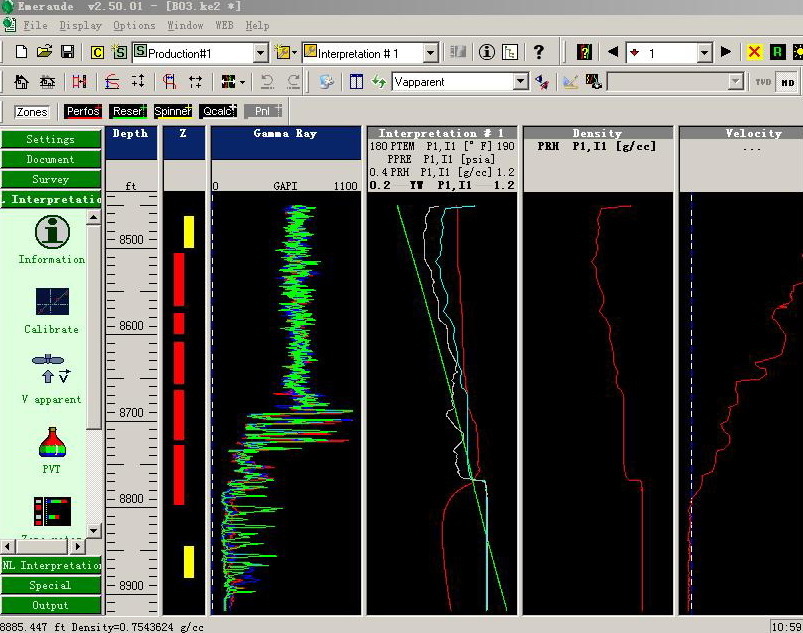803x633 pixels.
Task: Toggle the Spinner track display
Action: pos(172,111)
